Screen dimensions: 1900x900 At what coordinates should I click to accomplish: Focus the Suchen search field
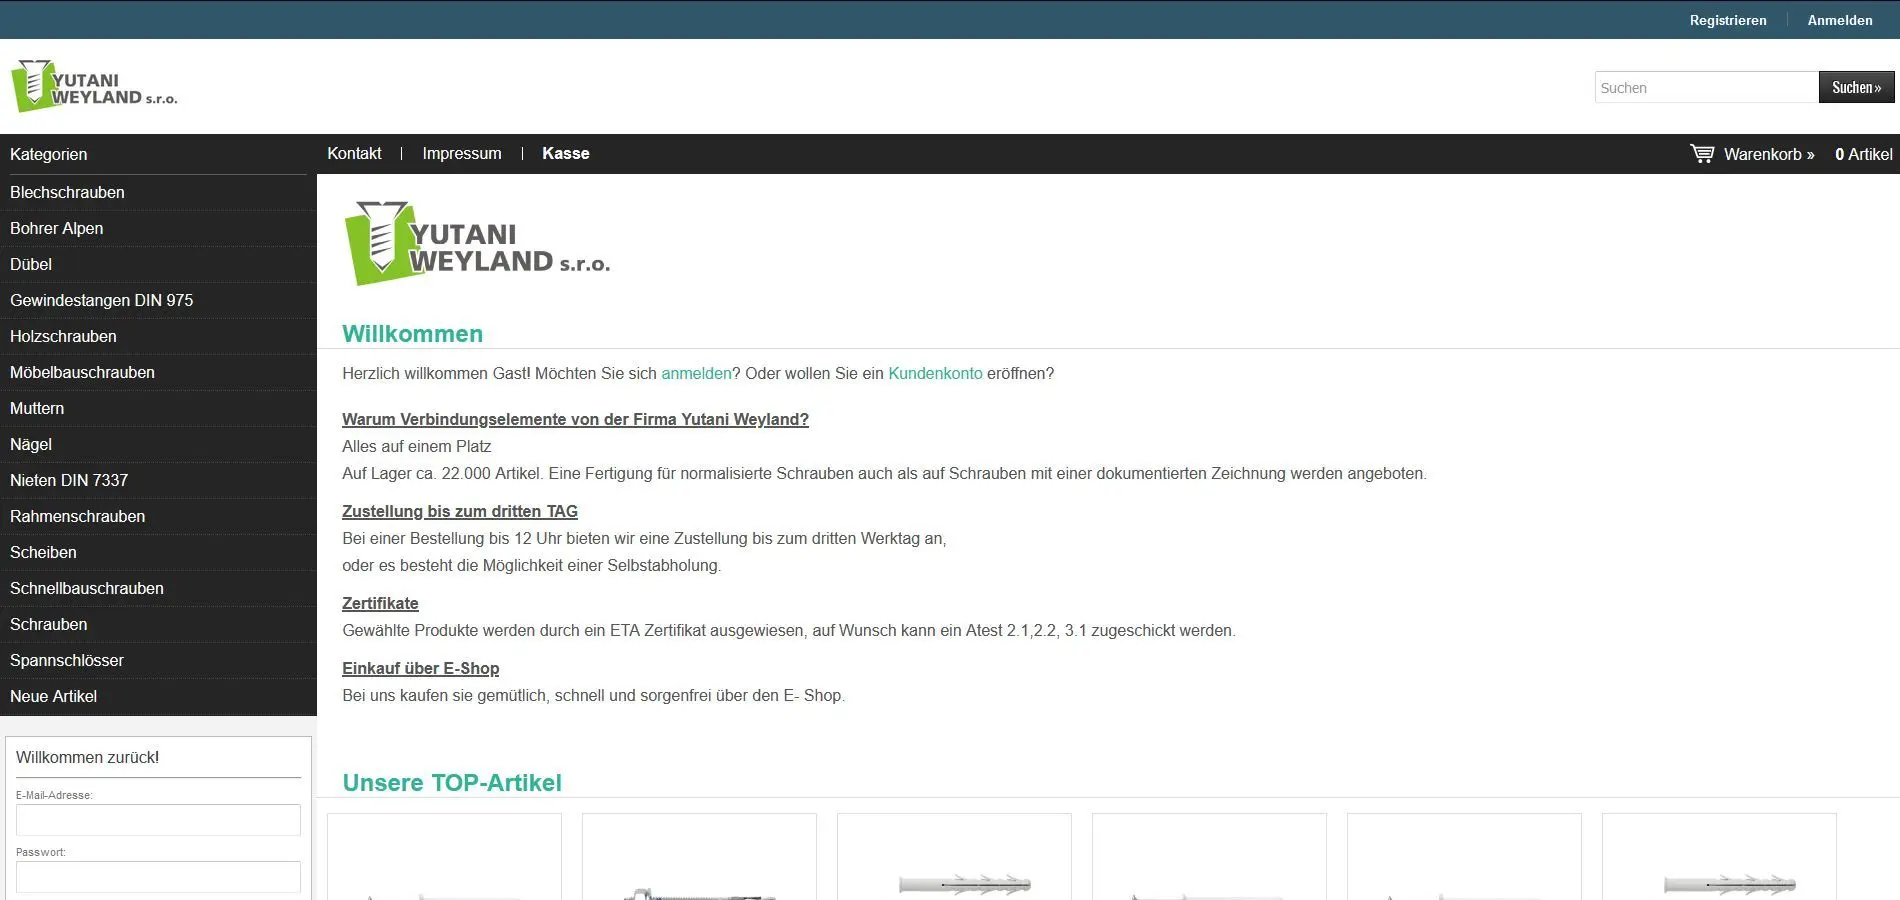(1705, 88)
